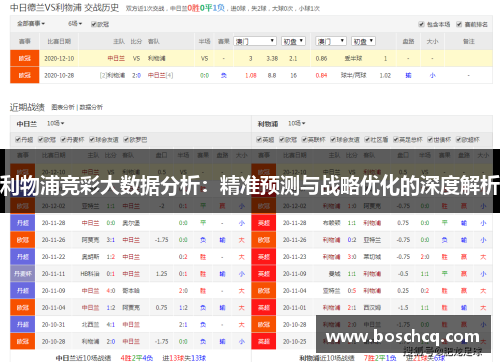Screen dimensions: 500x362
Task: Click 阿贾克 home team in 20-11-26 row
Action: [x=90, y=240]
